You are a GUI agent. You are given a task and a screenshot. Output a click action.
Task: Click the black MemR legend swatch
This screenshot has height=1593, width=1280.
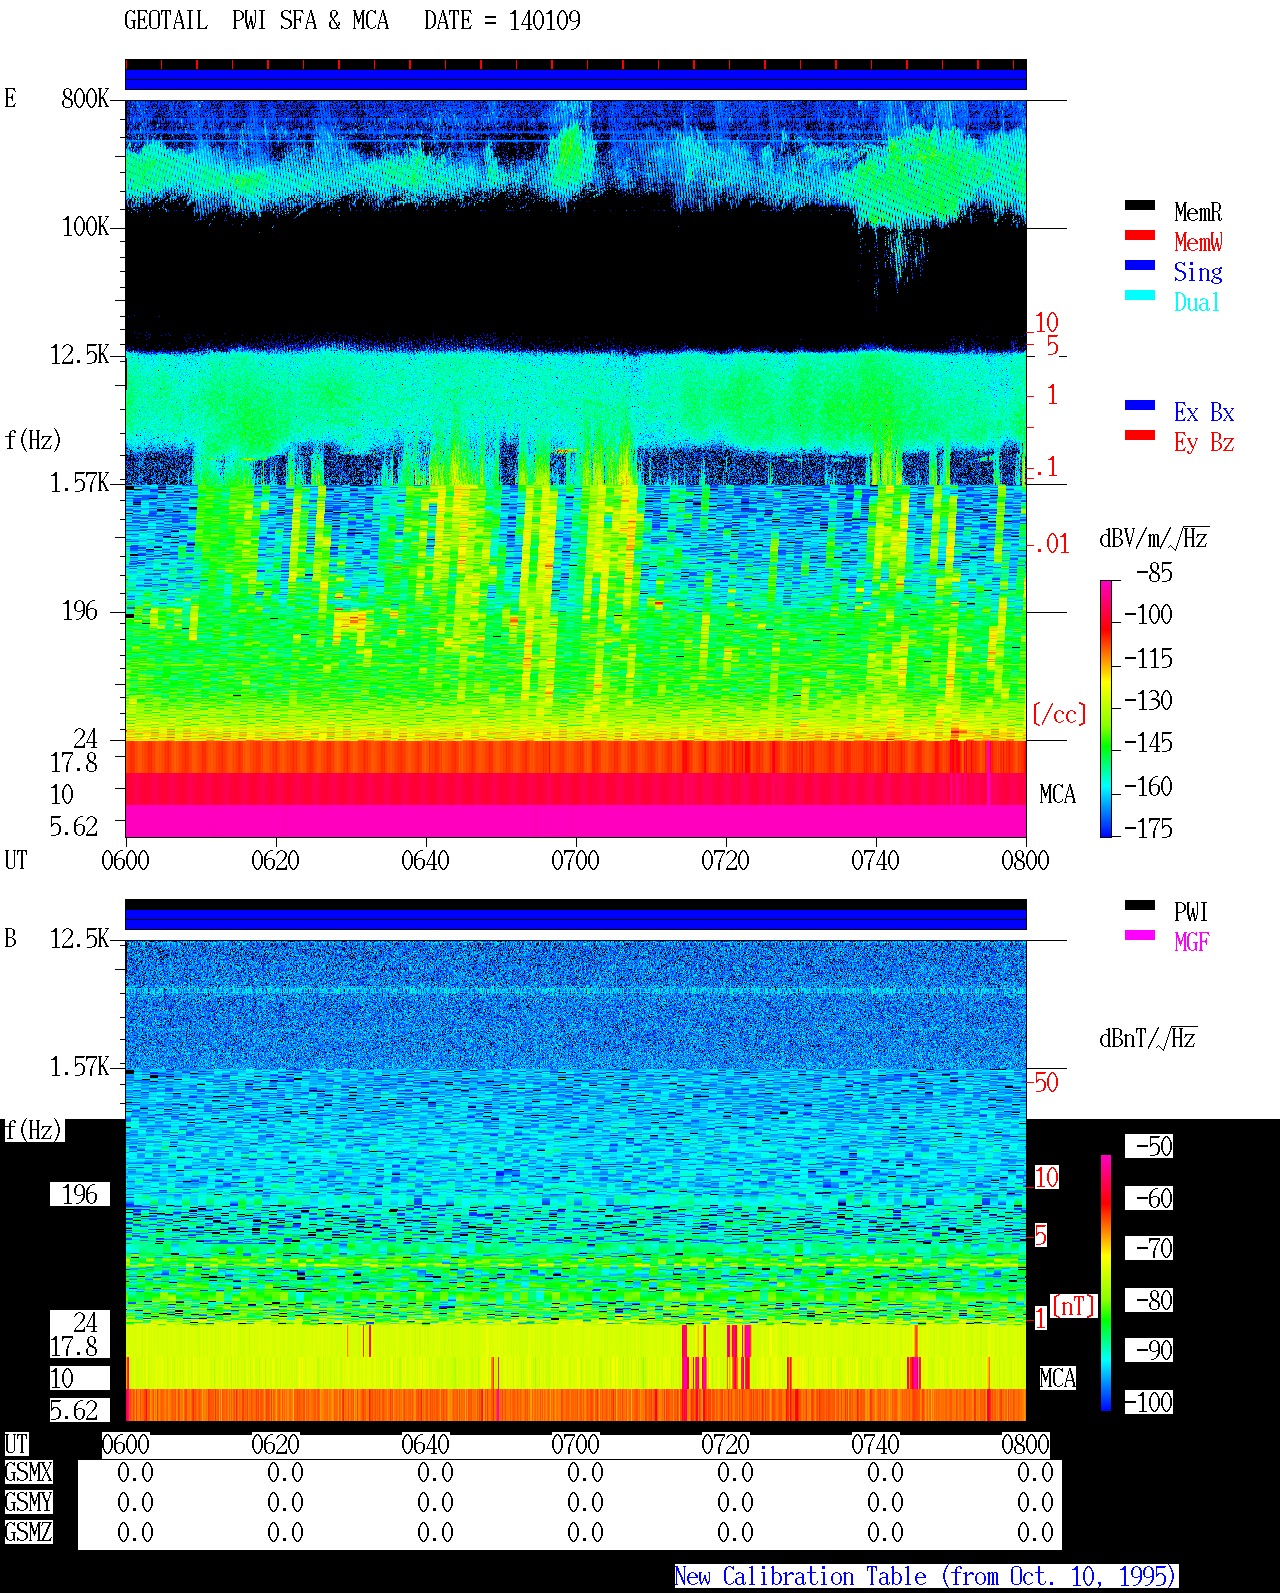pos(1140,205)
